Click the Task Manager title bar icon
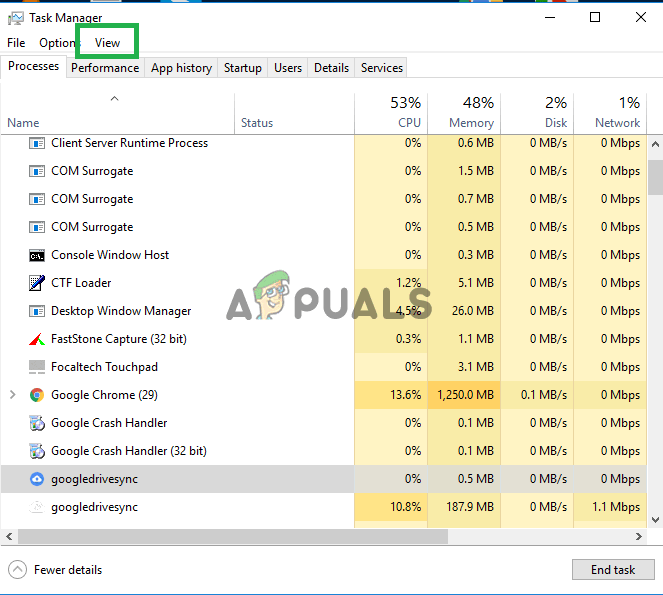The height and width of the screenshot is (595, 663). (x=16, y=18)
